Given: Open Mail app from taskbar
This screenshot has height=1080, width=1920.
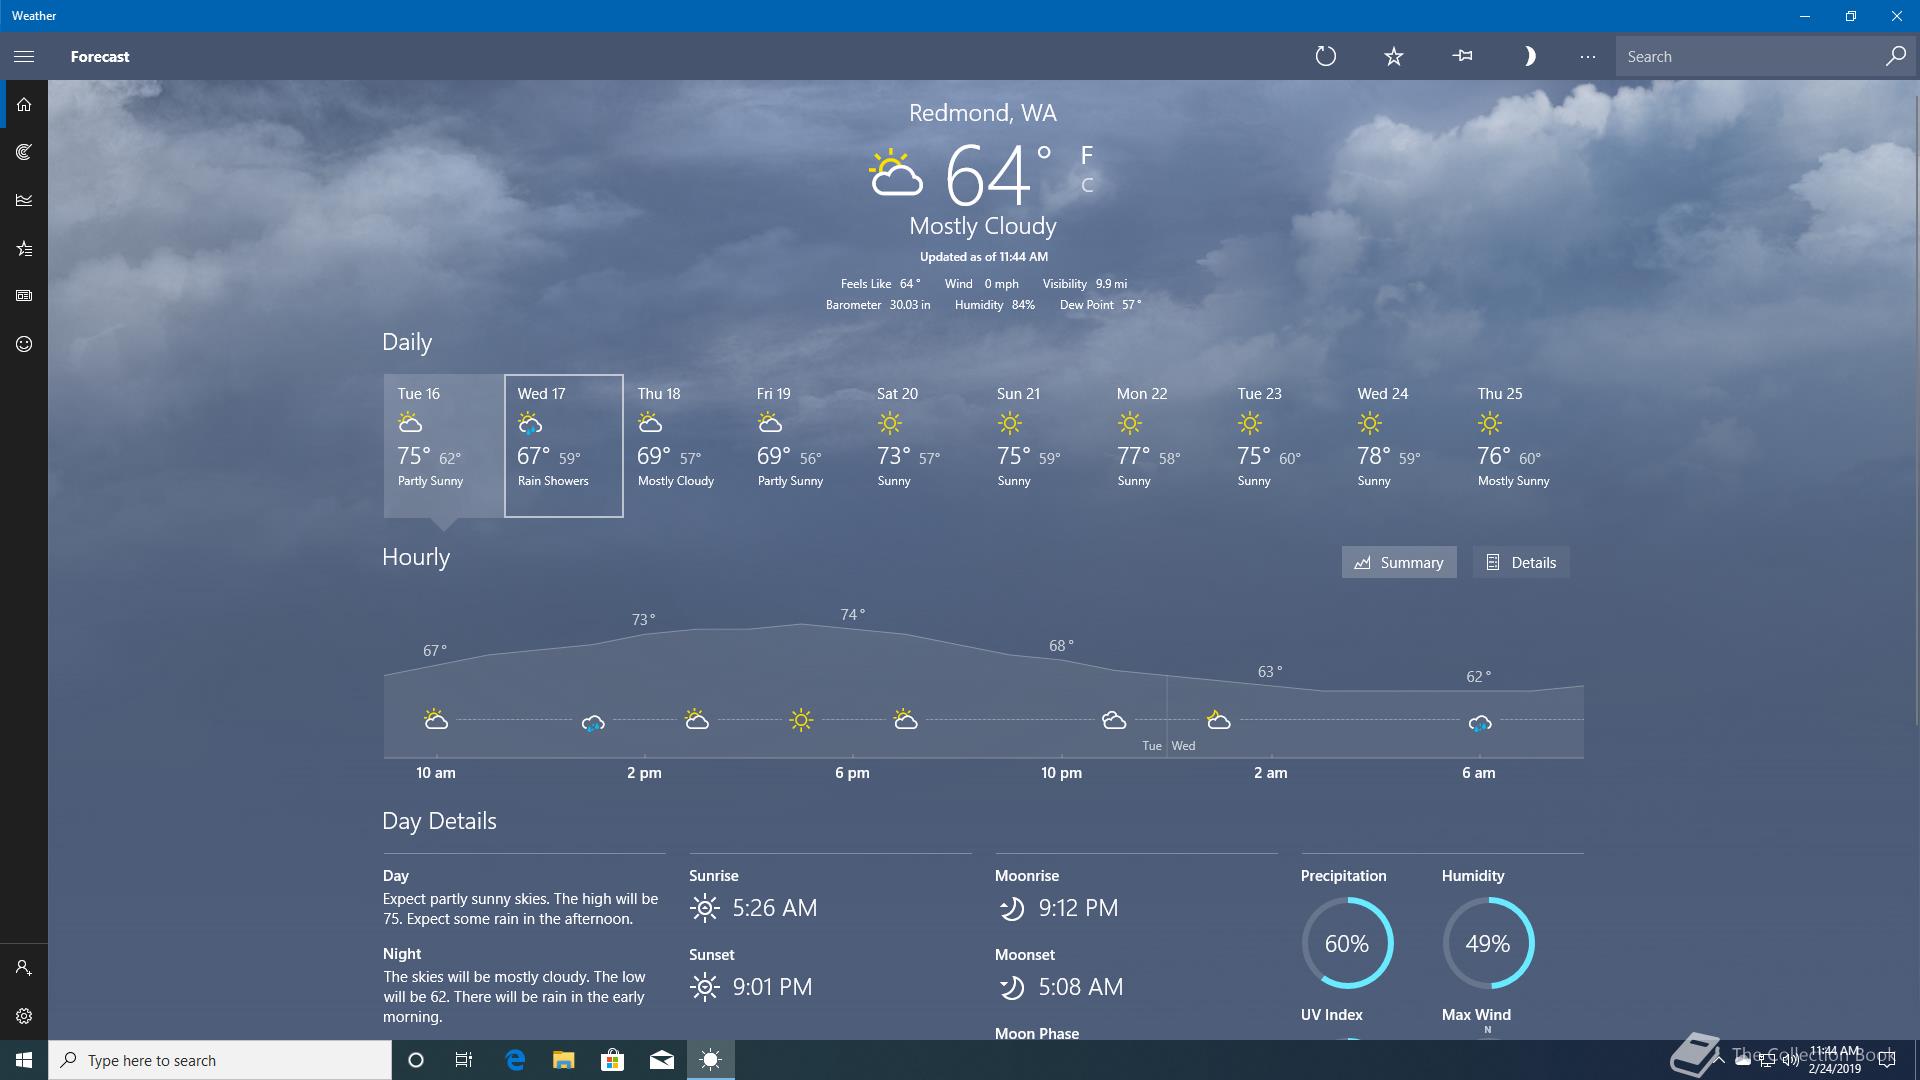Looking at the screenshot, I should tap(661, 1060).
